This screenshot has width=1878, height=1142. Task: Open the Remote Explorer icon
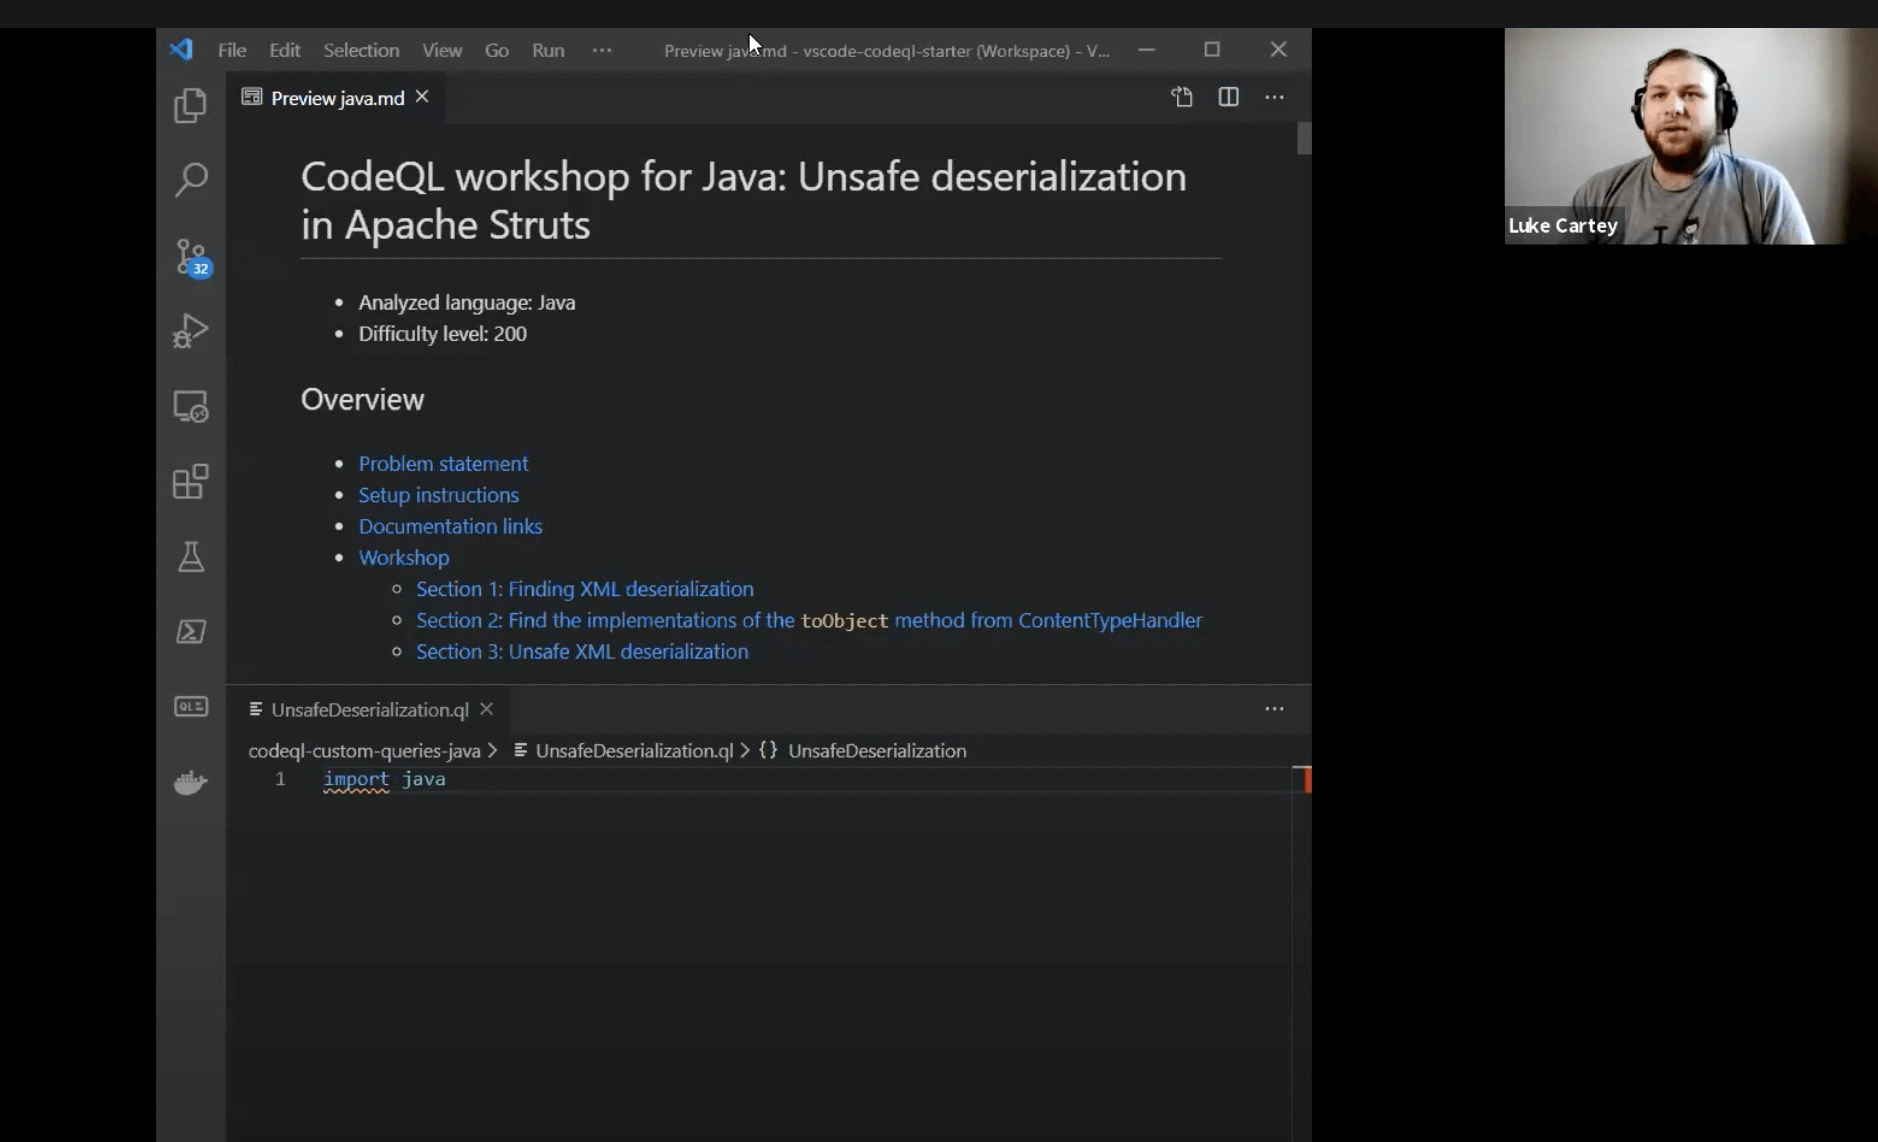190,406
